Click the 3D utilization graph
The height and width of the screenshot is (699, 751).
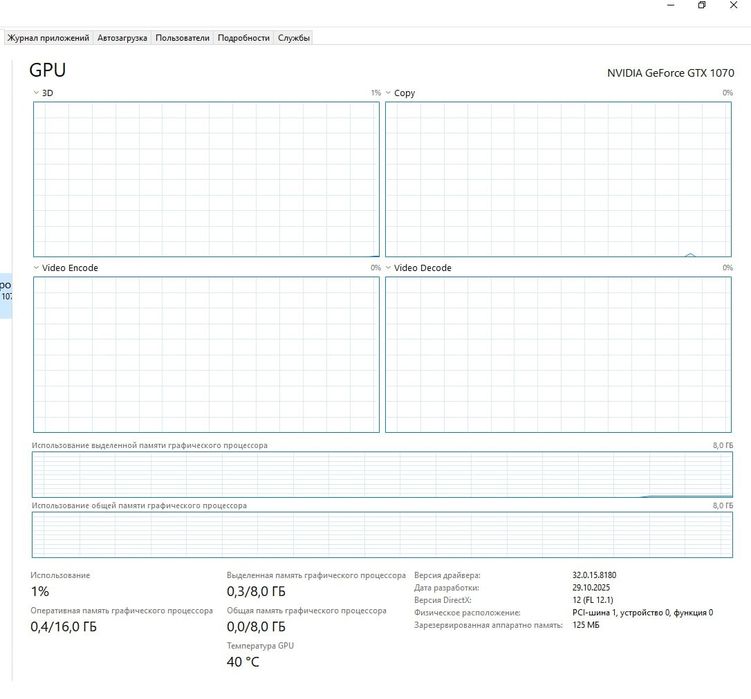[x=206, y=179]
